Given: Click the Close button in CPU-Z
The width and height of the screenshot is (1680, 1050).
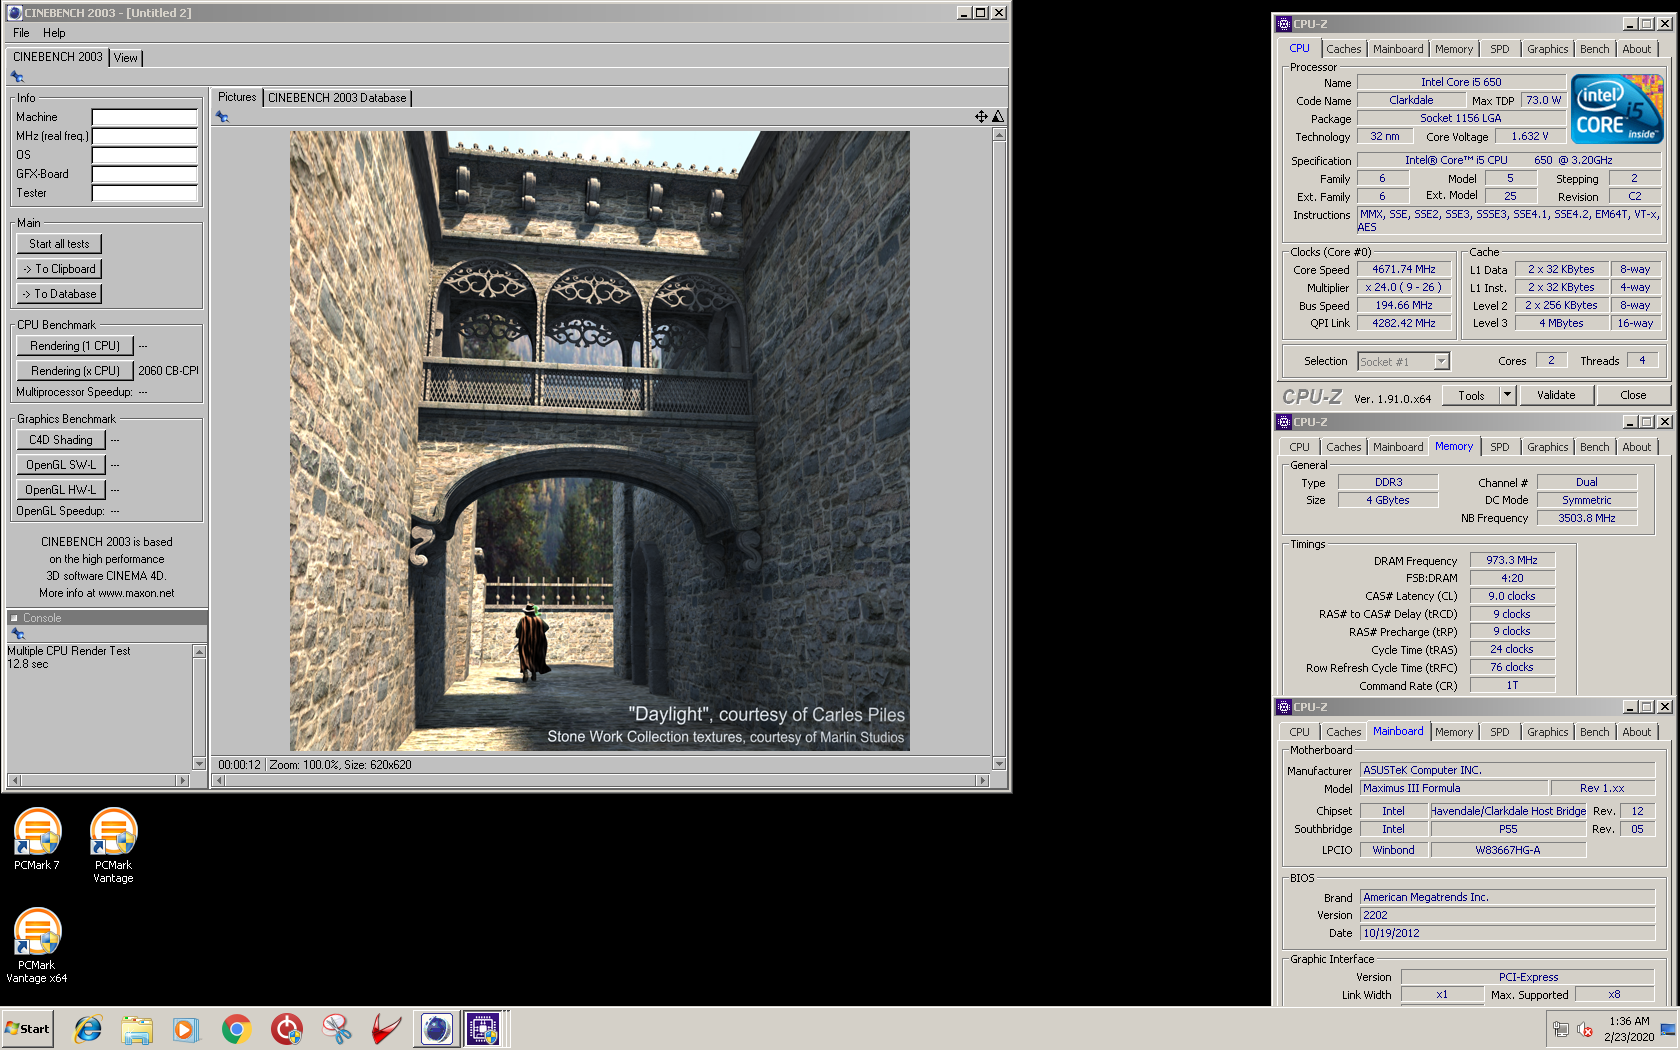Looking at the screenshot, I should pyautogui.click(x=1633, y=395).
